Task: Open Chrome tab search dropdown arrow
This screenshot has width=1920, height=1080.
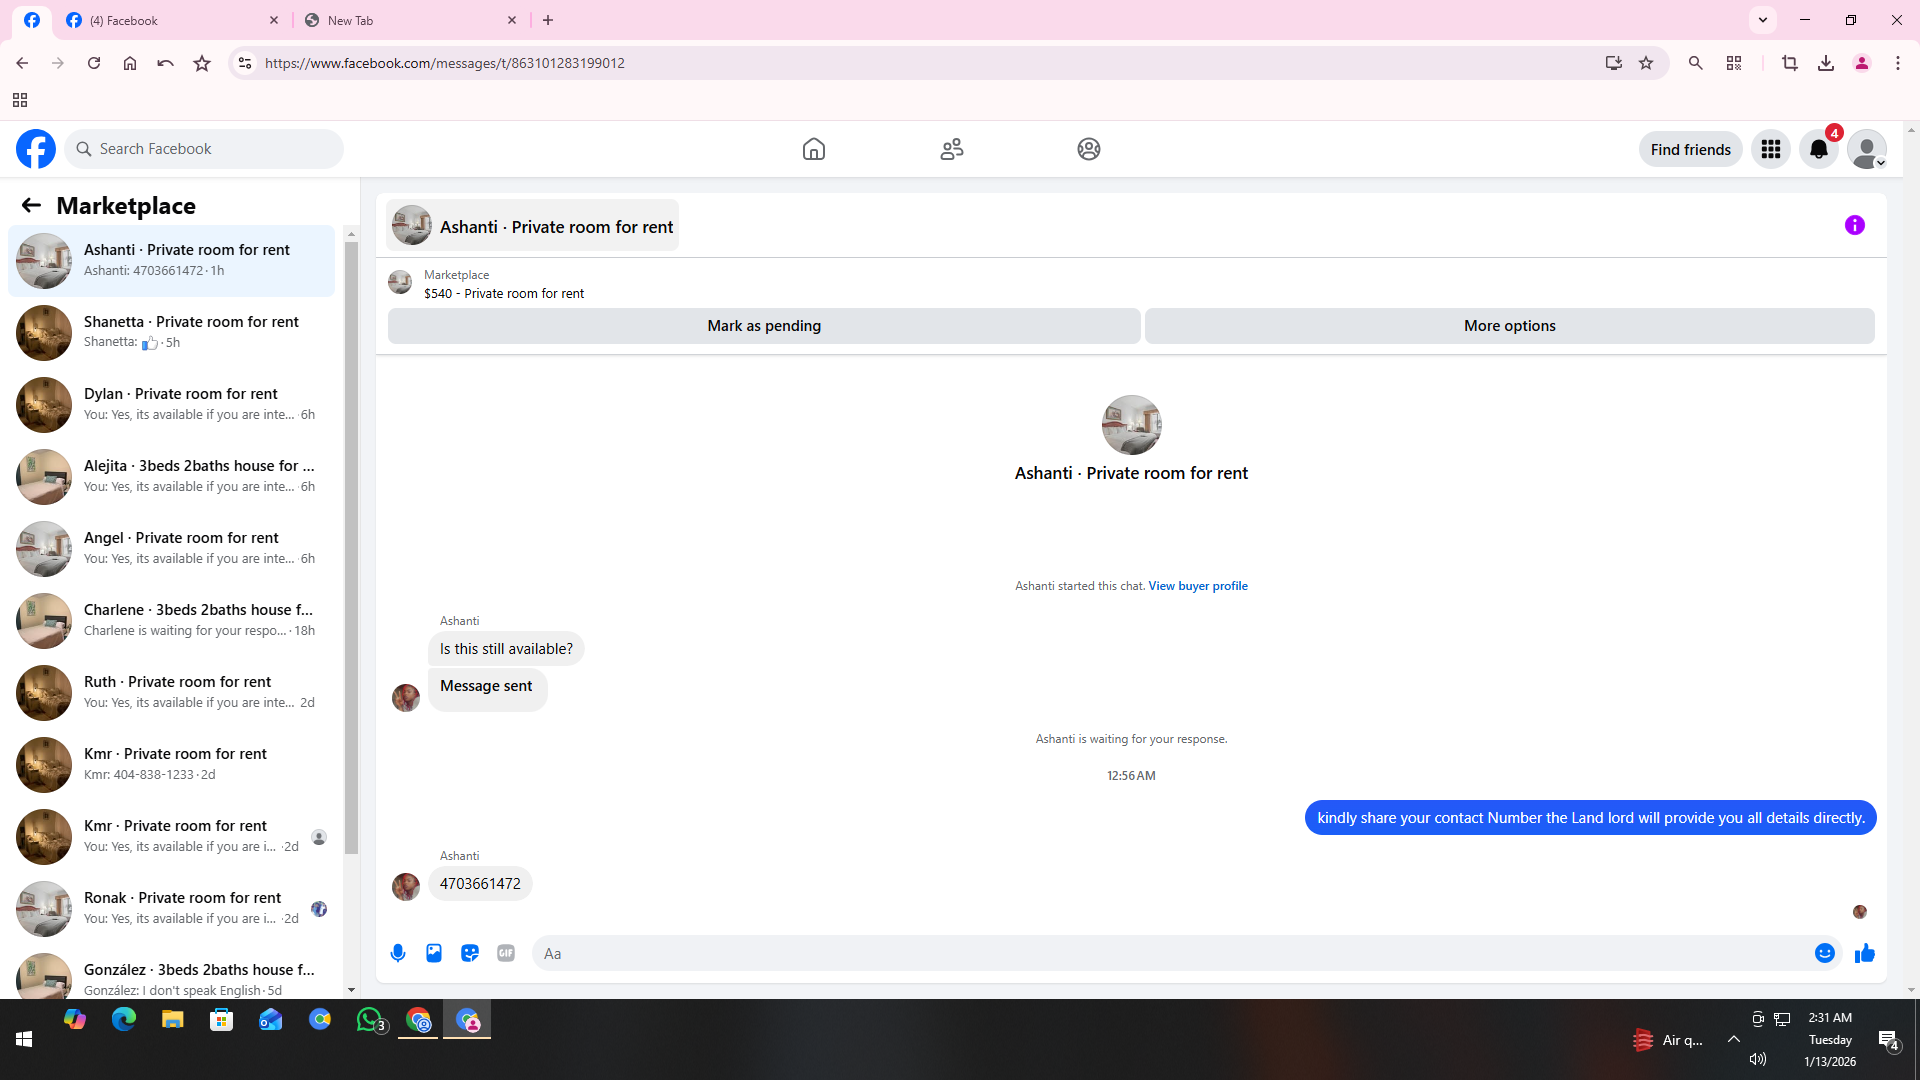Action: click(x=1763, y=20)
